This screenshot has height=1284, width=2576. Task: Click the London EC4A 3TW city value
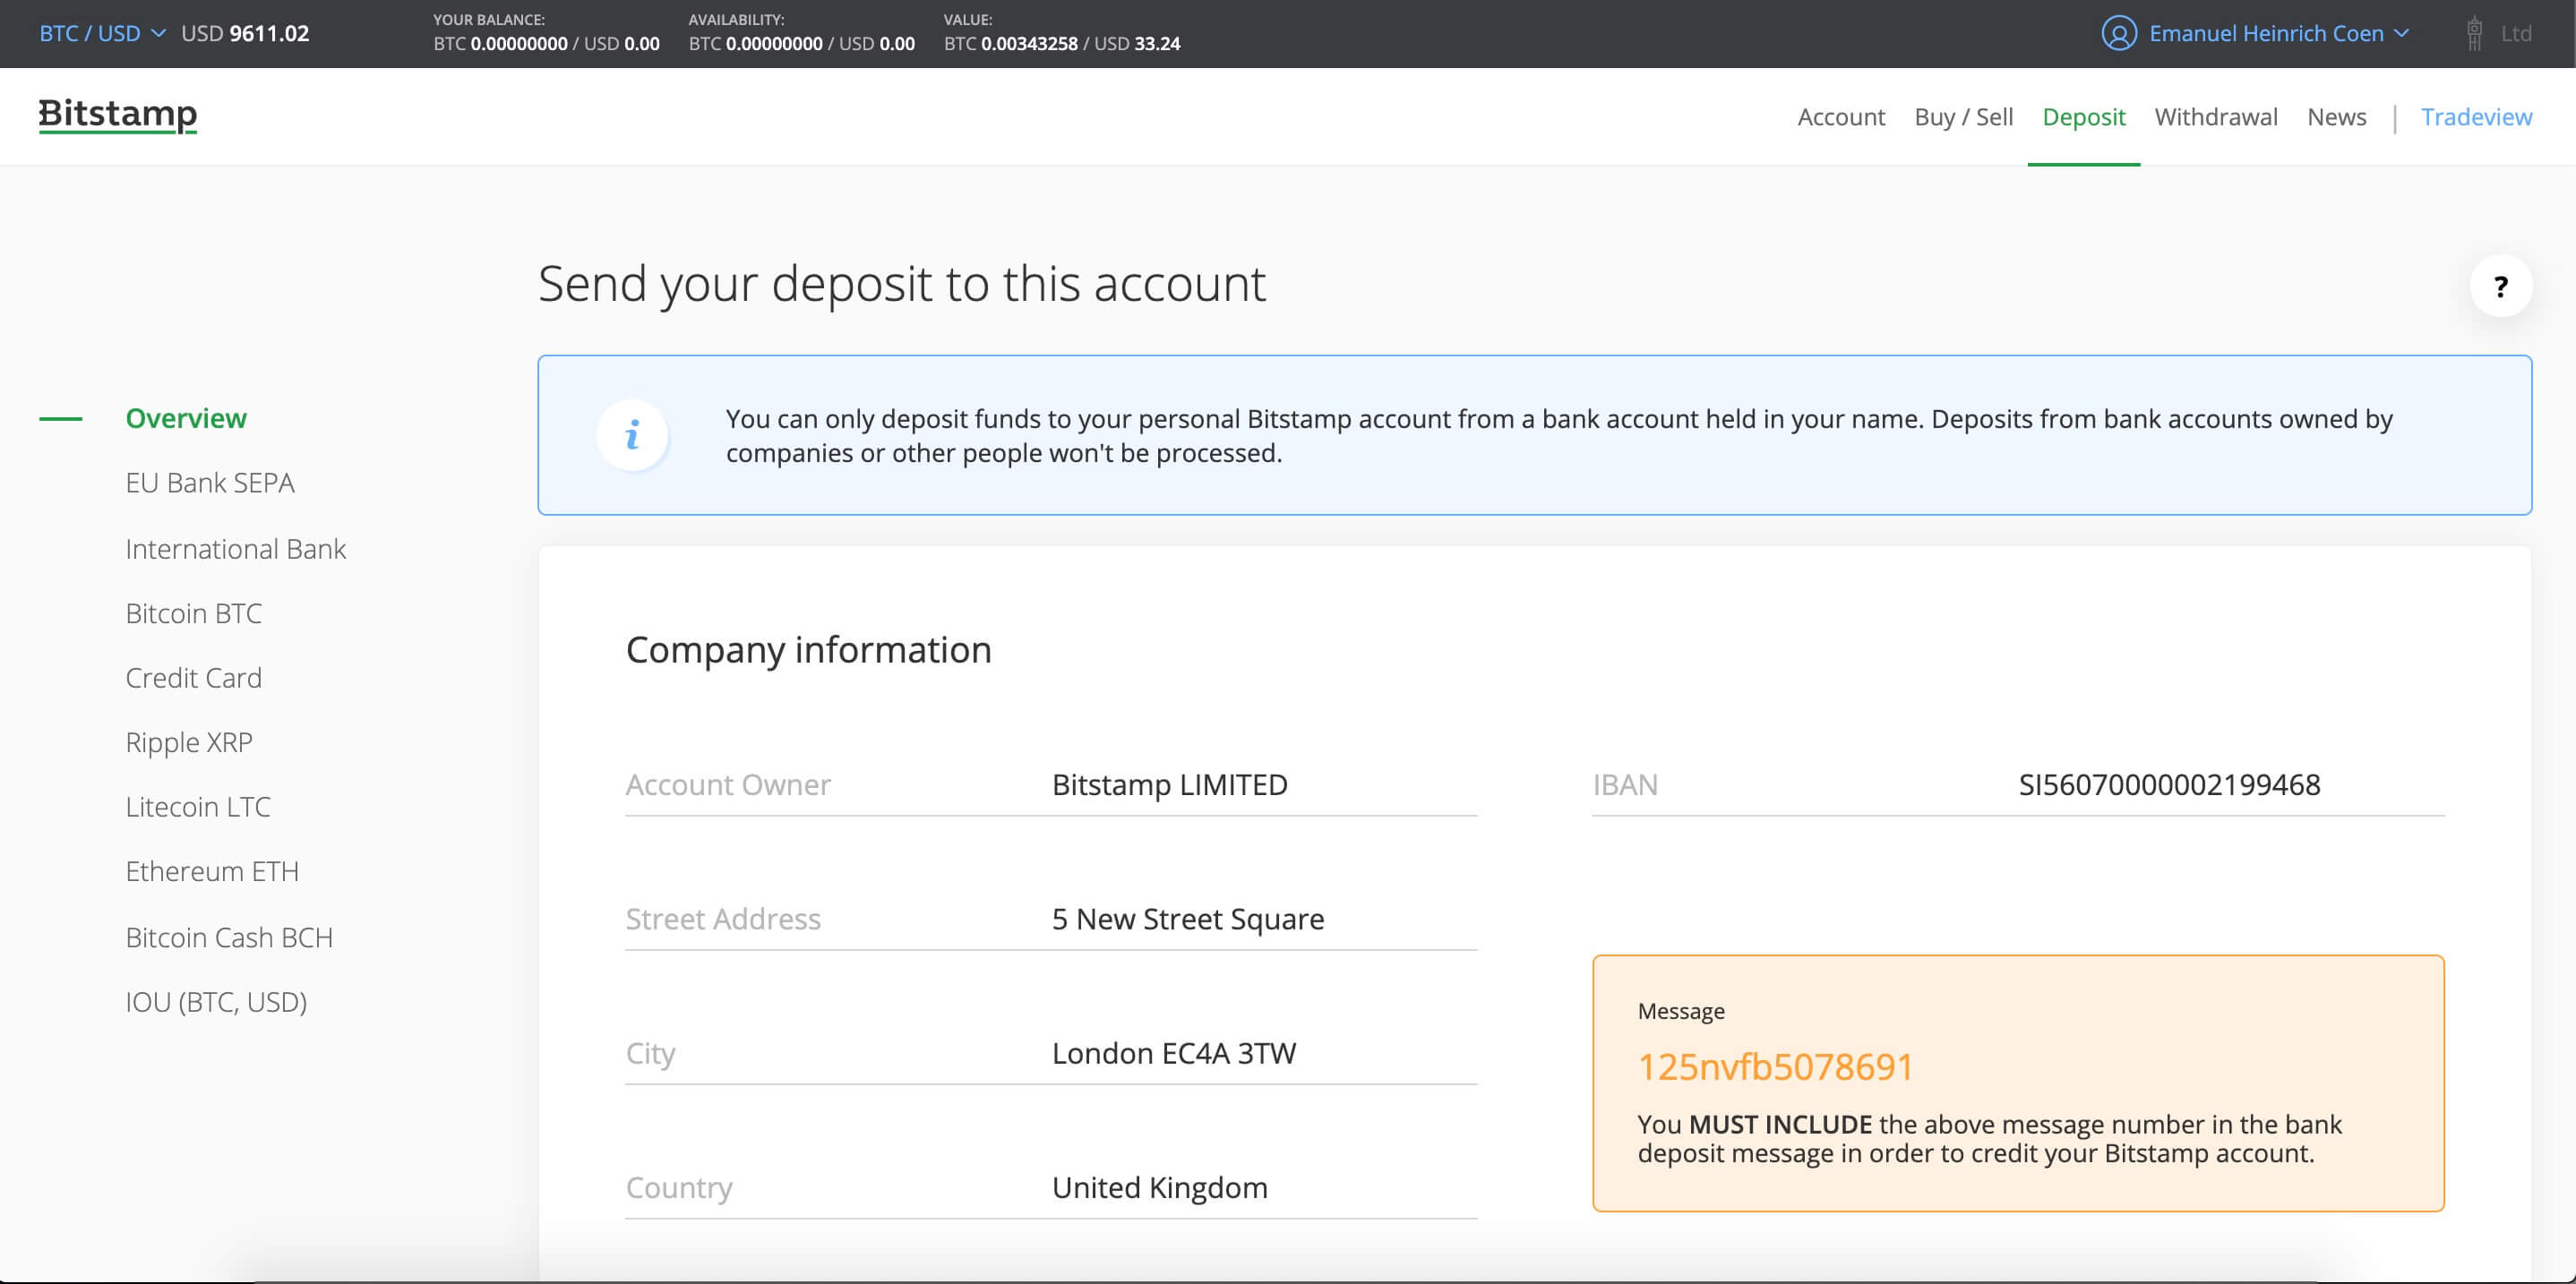pos(1174,1053)
